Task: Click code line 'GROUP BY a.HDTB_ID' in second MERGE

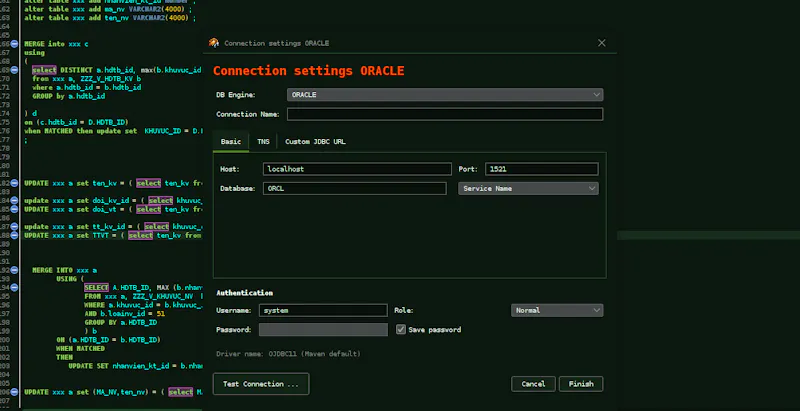Action: click(120, 322)
